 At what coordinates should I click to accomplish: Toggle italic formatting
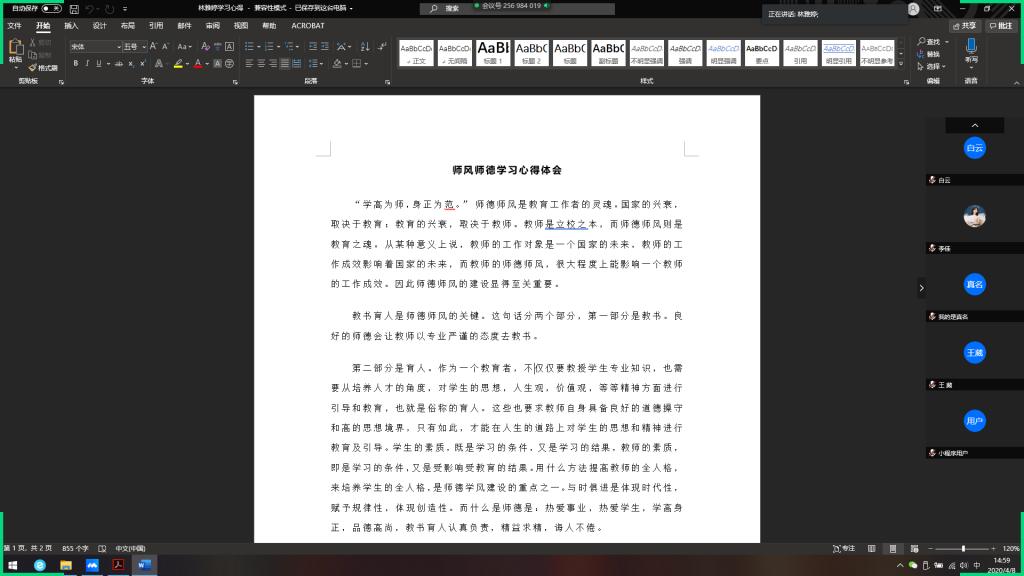coord(87,64)
